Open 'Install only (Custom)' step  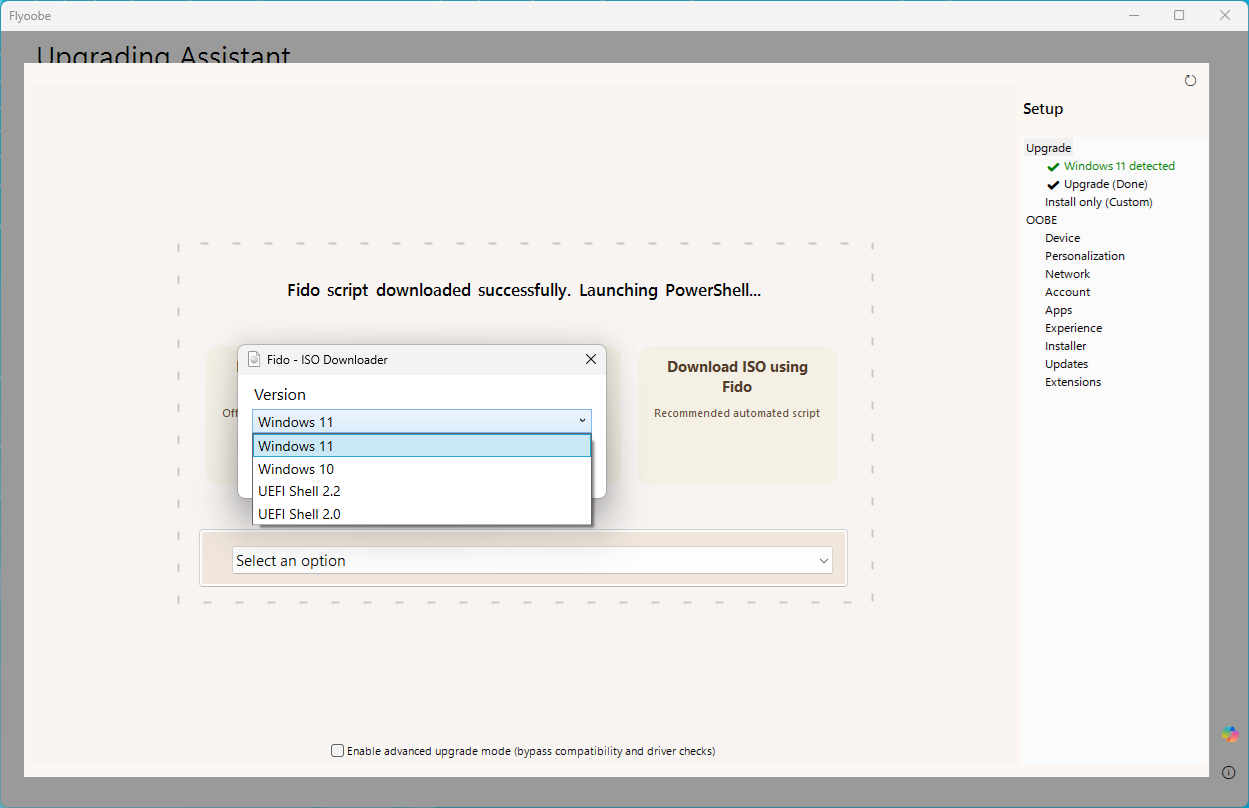[1099, 202]
